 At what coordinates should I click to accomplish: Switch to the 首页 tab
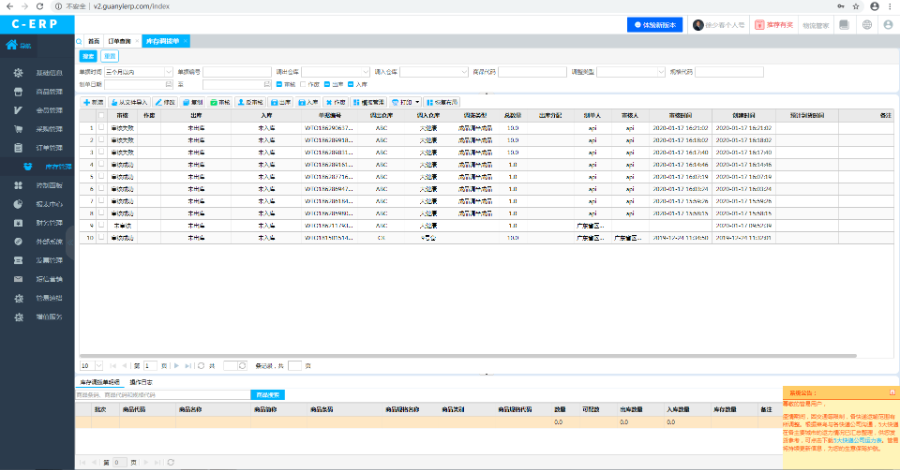coord(93,40)
